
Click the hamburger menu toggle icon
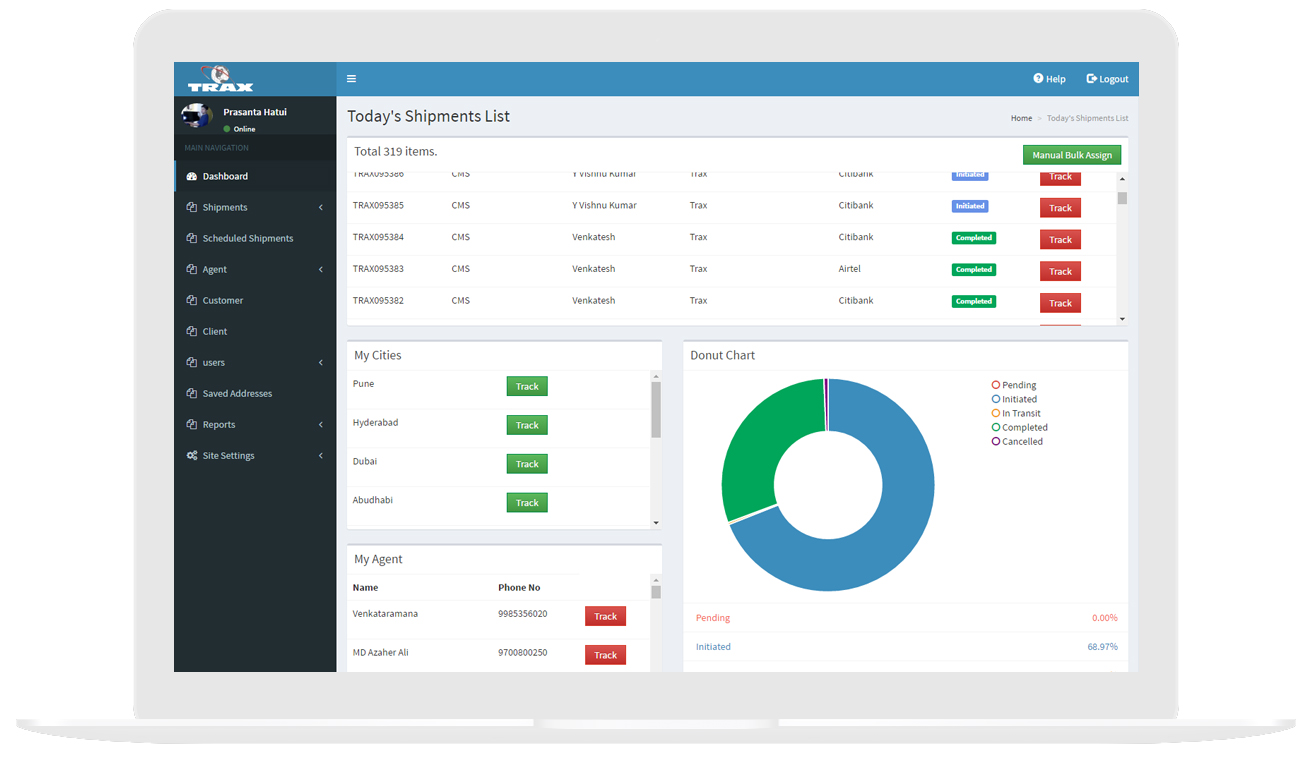click(351, 79)
